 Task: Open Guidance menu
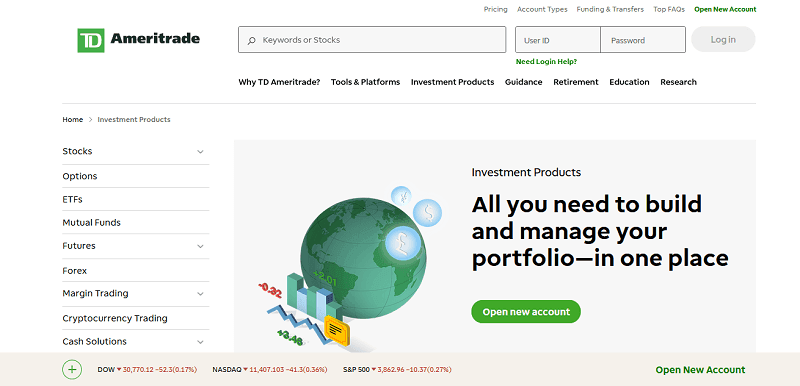point(523,82)
